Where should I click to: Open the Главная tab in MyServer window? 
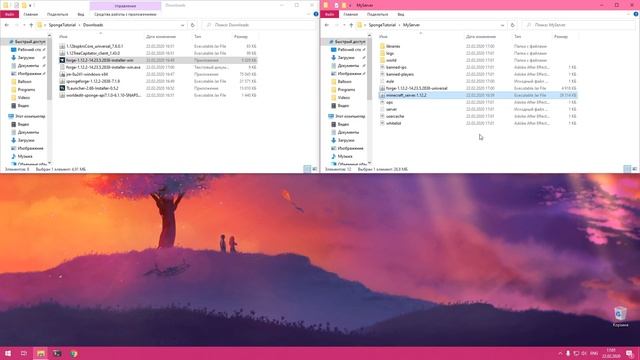[x=351, y=14]
